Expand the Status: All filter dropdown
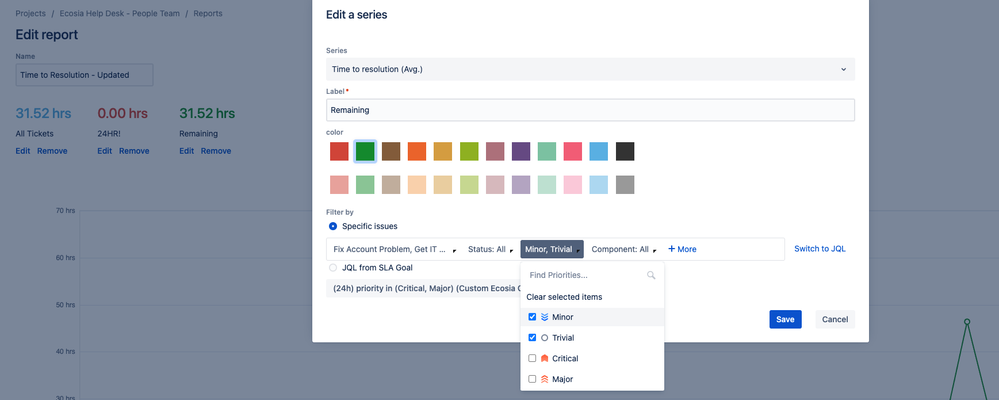 click(490, 249)
